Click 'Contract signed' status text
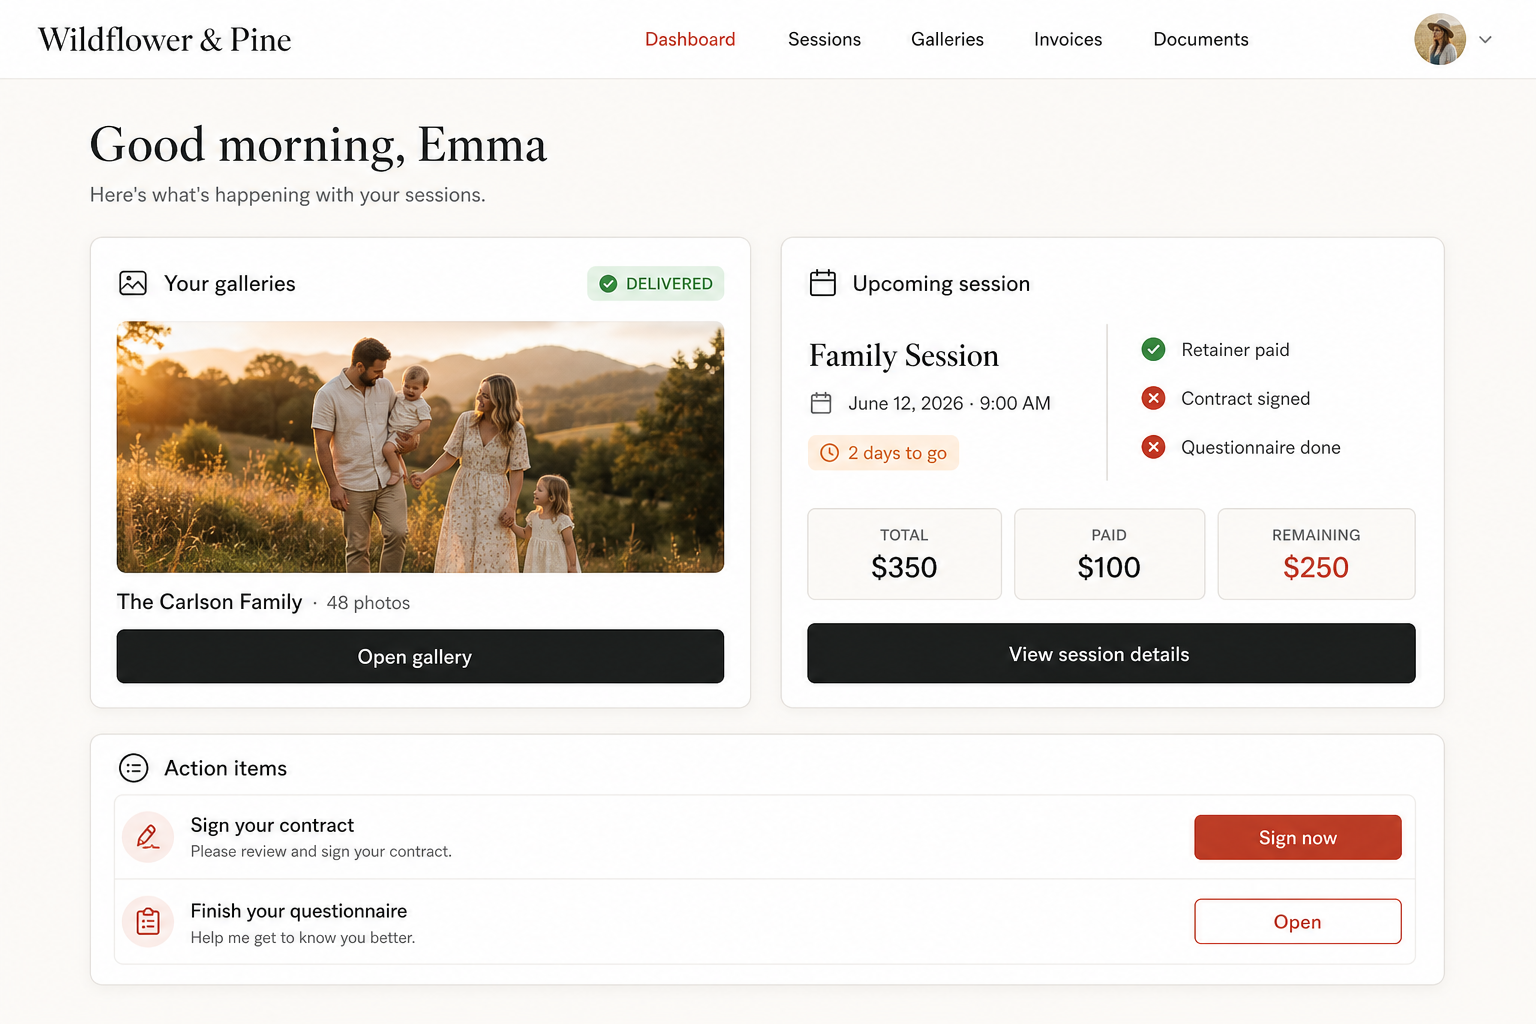The width and height of the screenshot is (1536, 1024). (x=1245, y=398)
